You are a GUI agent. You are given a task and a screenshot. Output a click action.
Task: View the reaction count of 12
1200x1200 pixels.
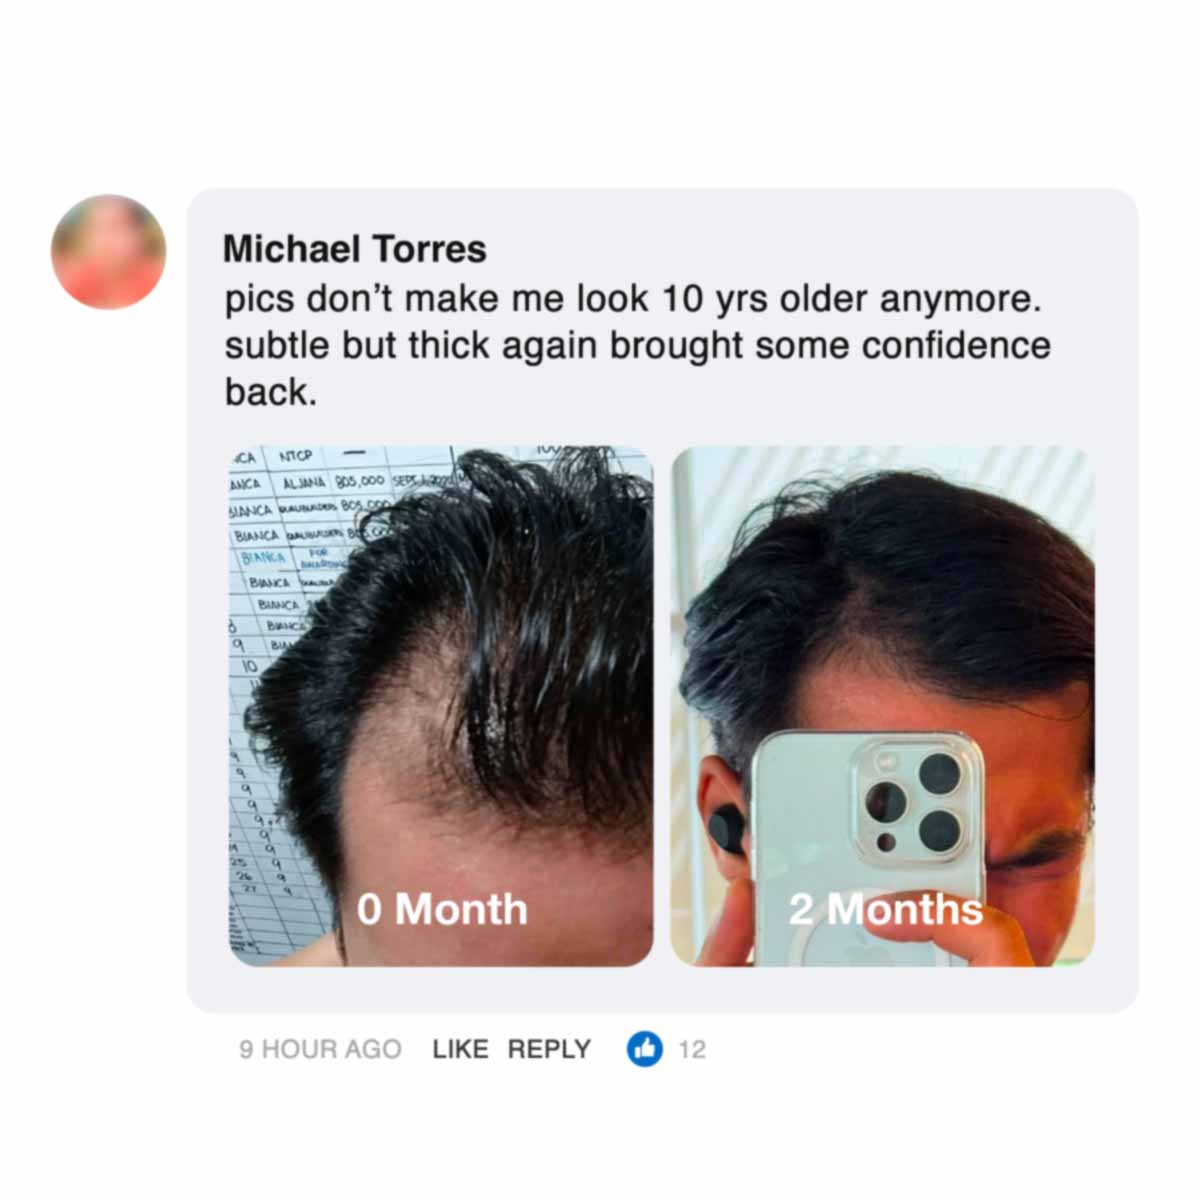pyautogui.click(x=692, y=1049)
